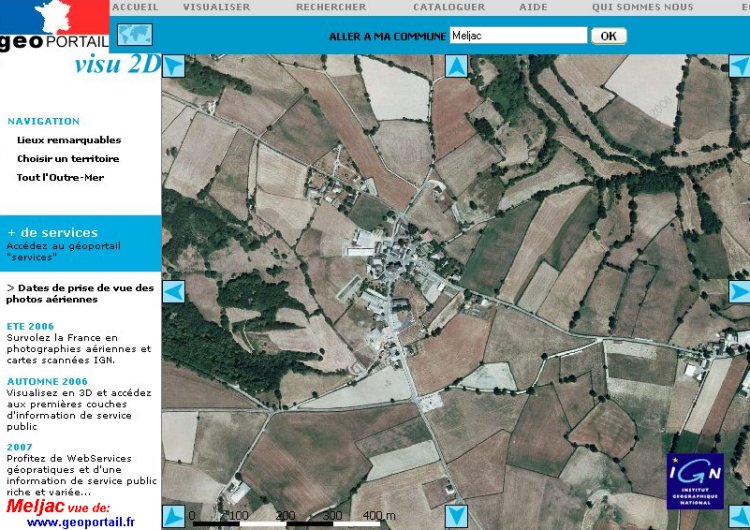The image size is (750, 530).
Task: Open the AIDE menu
Action: tap(533, 7)
